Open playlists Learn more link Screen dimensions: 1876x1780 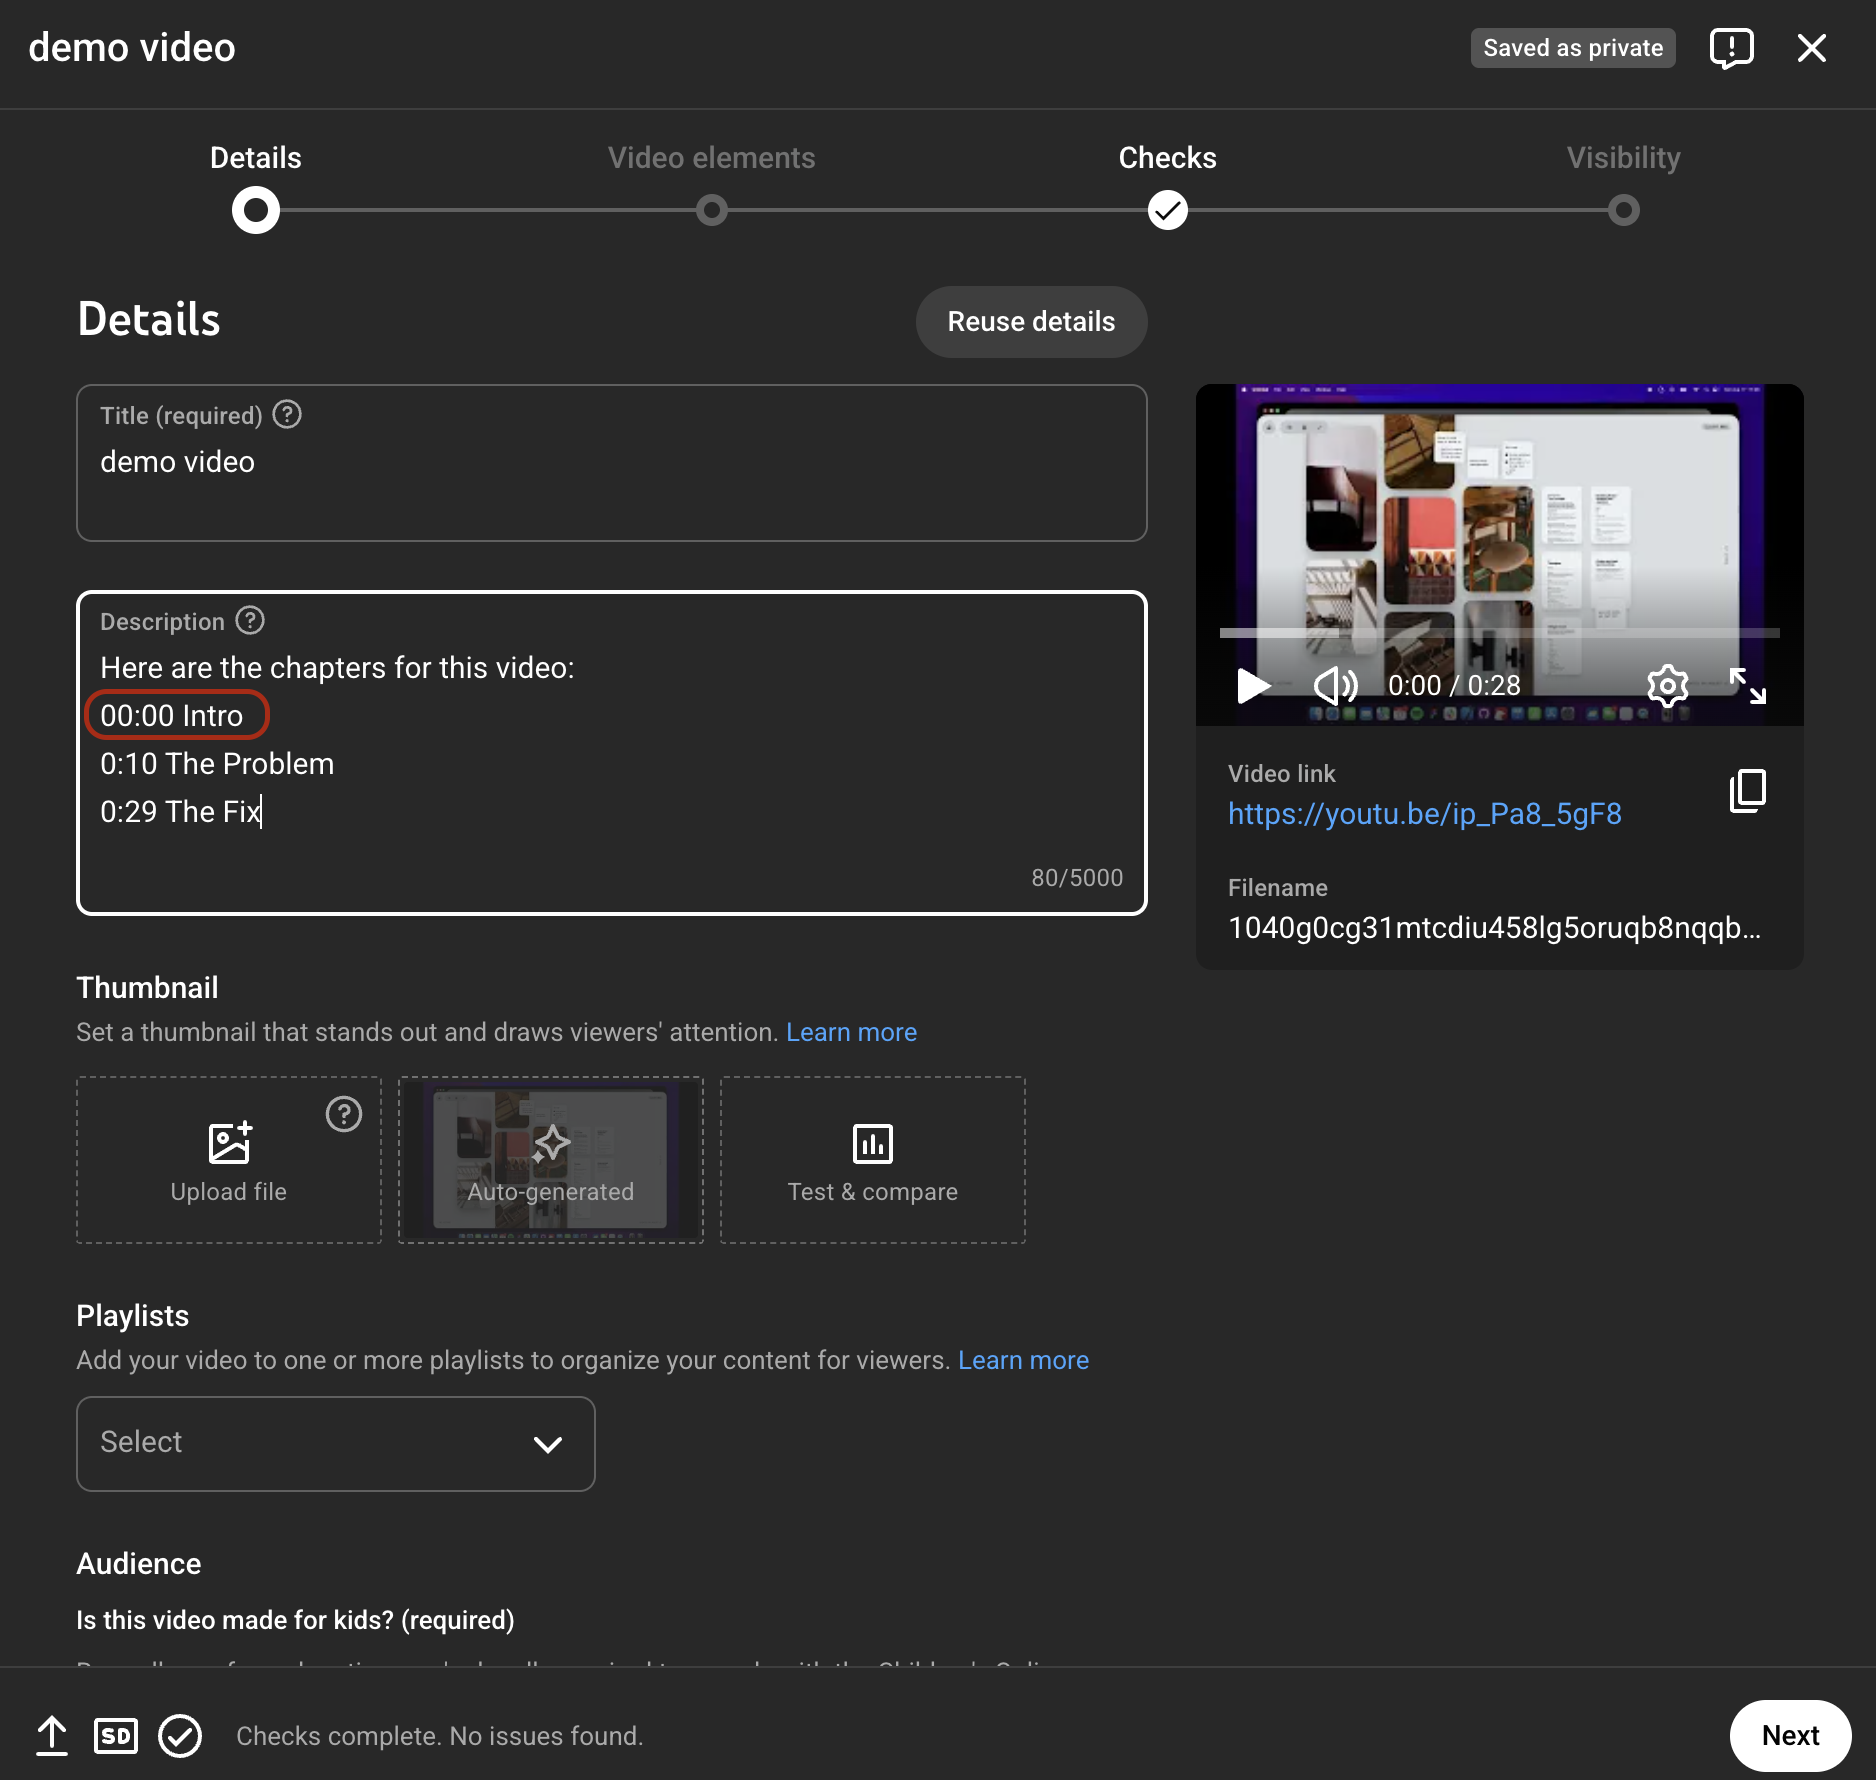click(1024, 1360)
